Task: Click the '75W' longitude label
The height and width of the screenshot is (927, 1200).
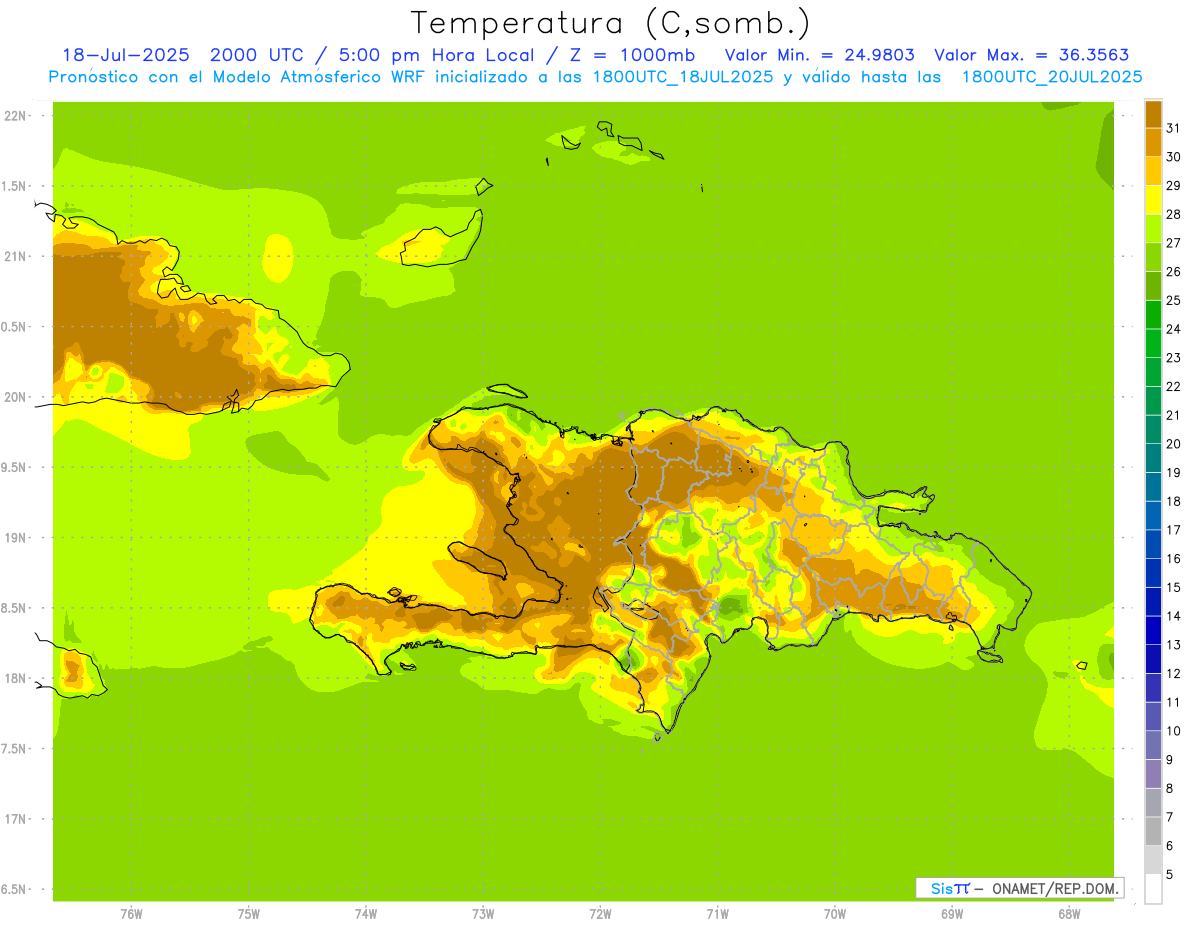Action: [x=248, y=914]
